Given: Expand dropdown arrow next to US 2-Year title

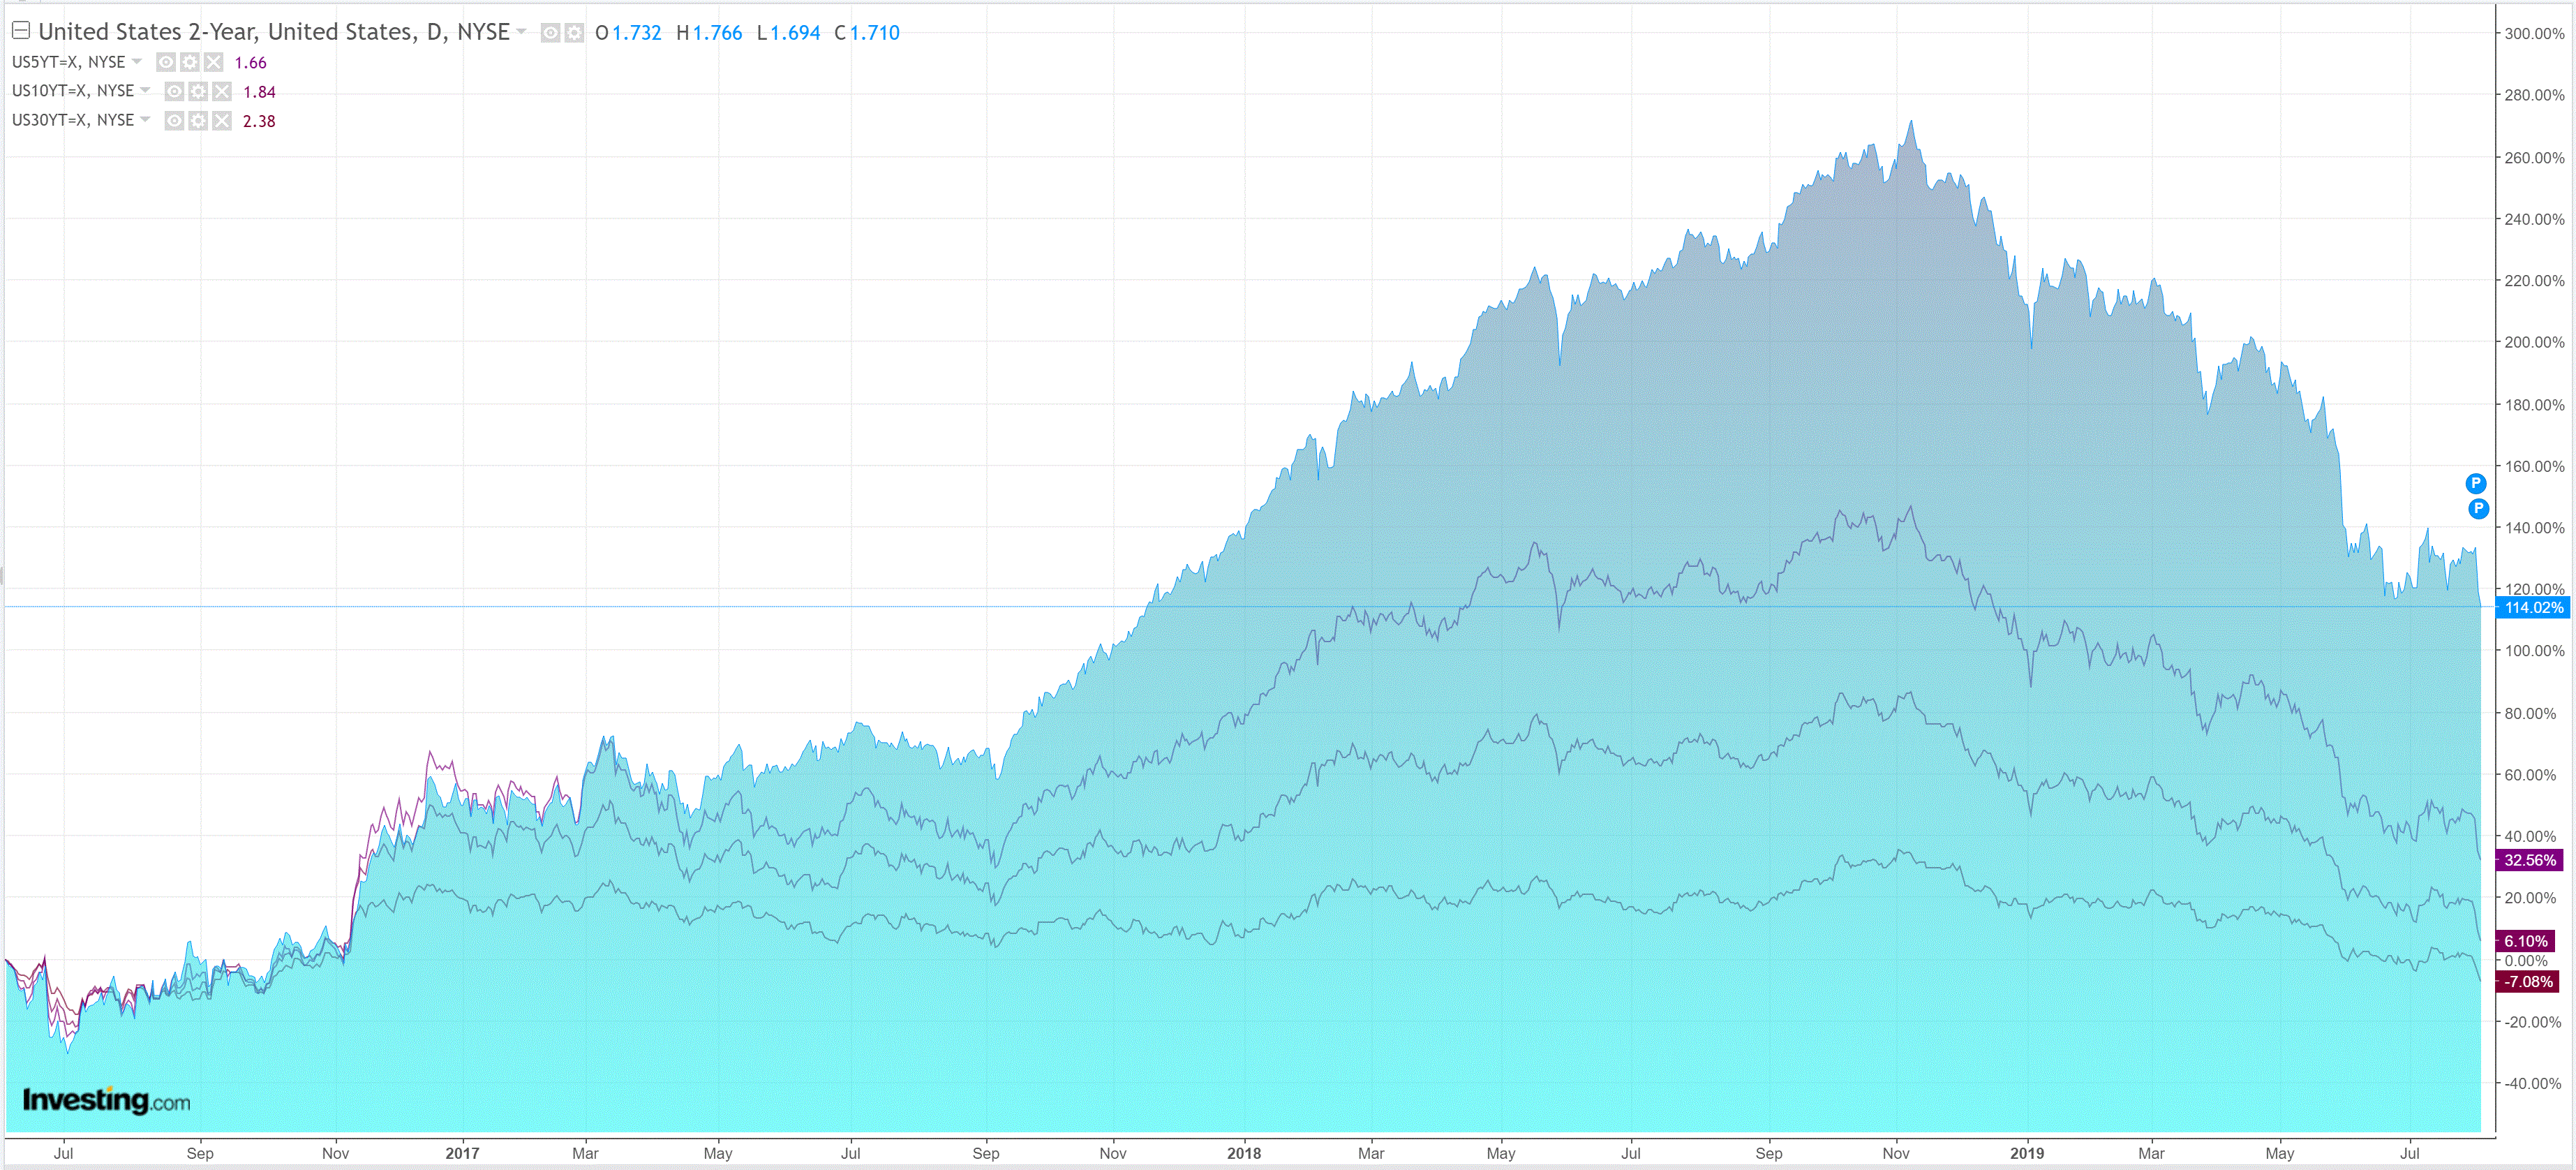Looking at the screenshot, I should [521, 32].
